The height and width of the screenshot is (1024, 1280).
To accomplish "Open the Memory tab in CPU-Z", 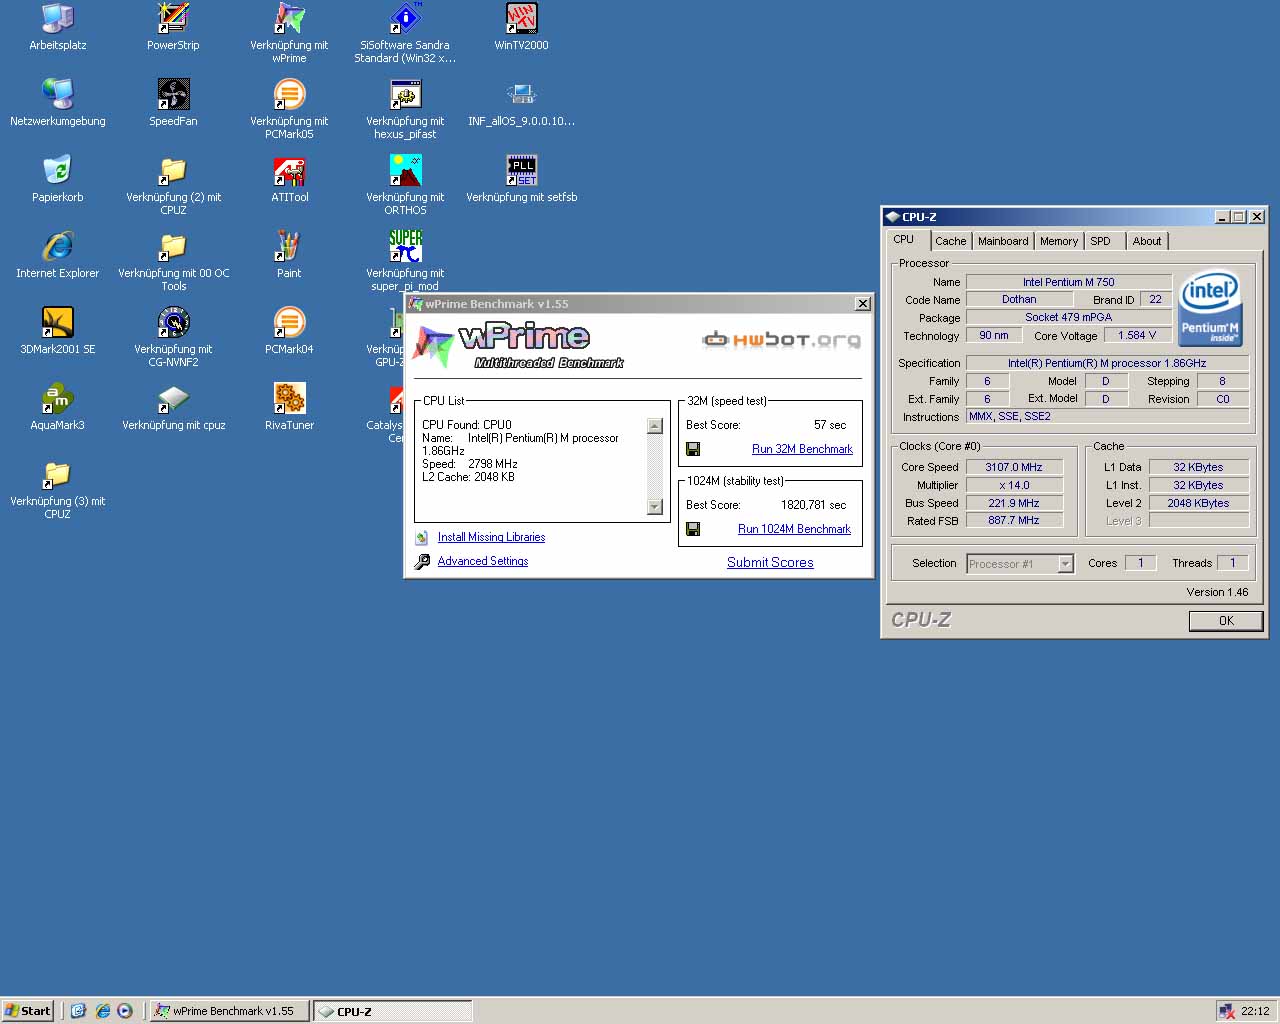I will click(1059, 241).
